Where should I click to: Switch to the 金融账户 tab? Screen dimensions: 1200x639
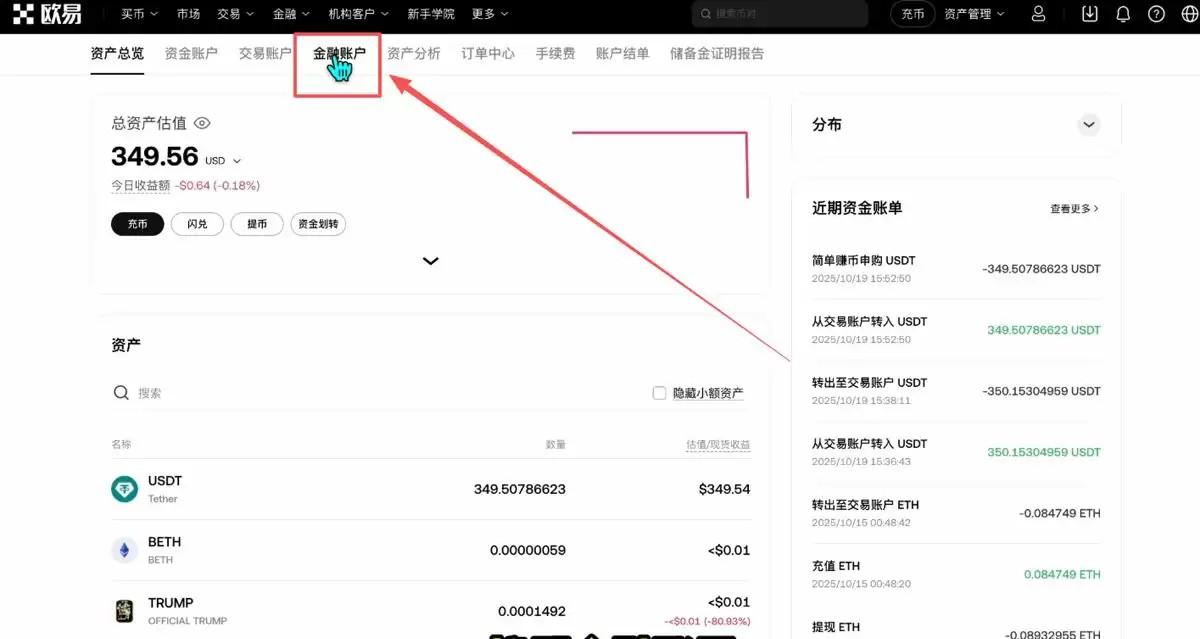337,54
